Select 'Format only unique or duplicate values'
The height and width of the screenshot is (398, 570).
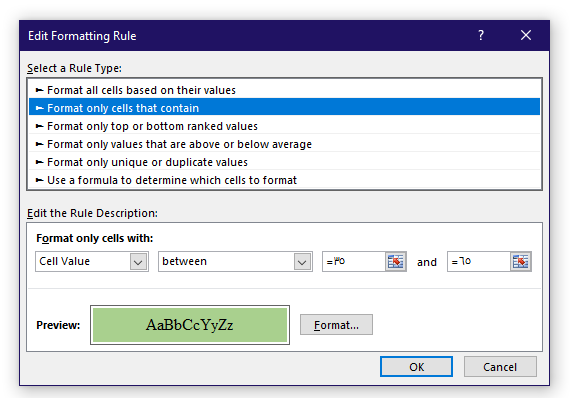click(x=284, y=162)
